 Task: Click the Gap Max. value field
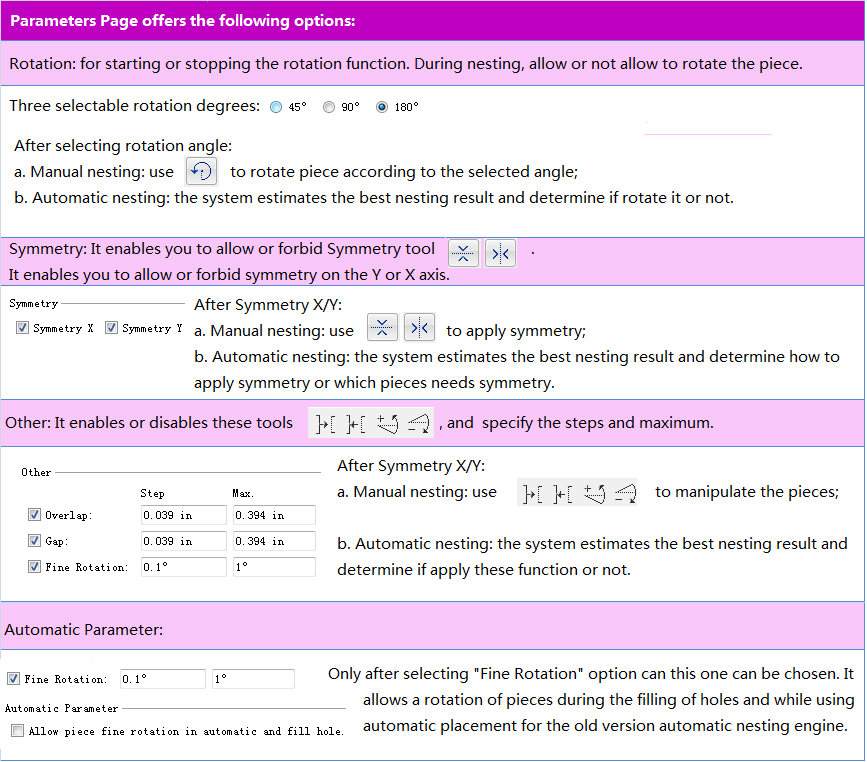click(273, 541)
